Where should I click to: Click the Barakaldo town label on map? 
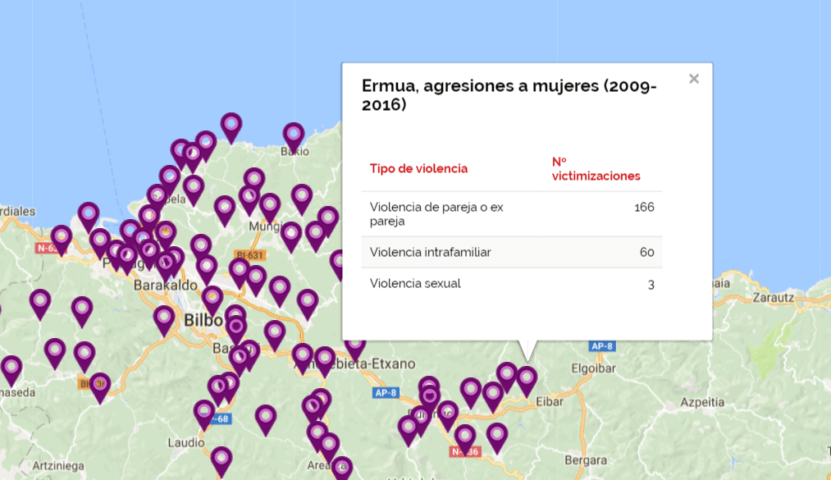(x=162, y=285)
